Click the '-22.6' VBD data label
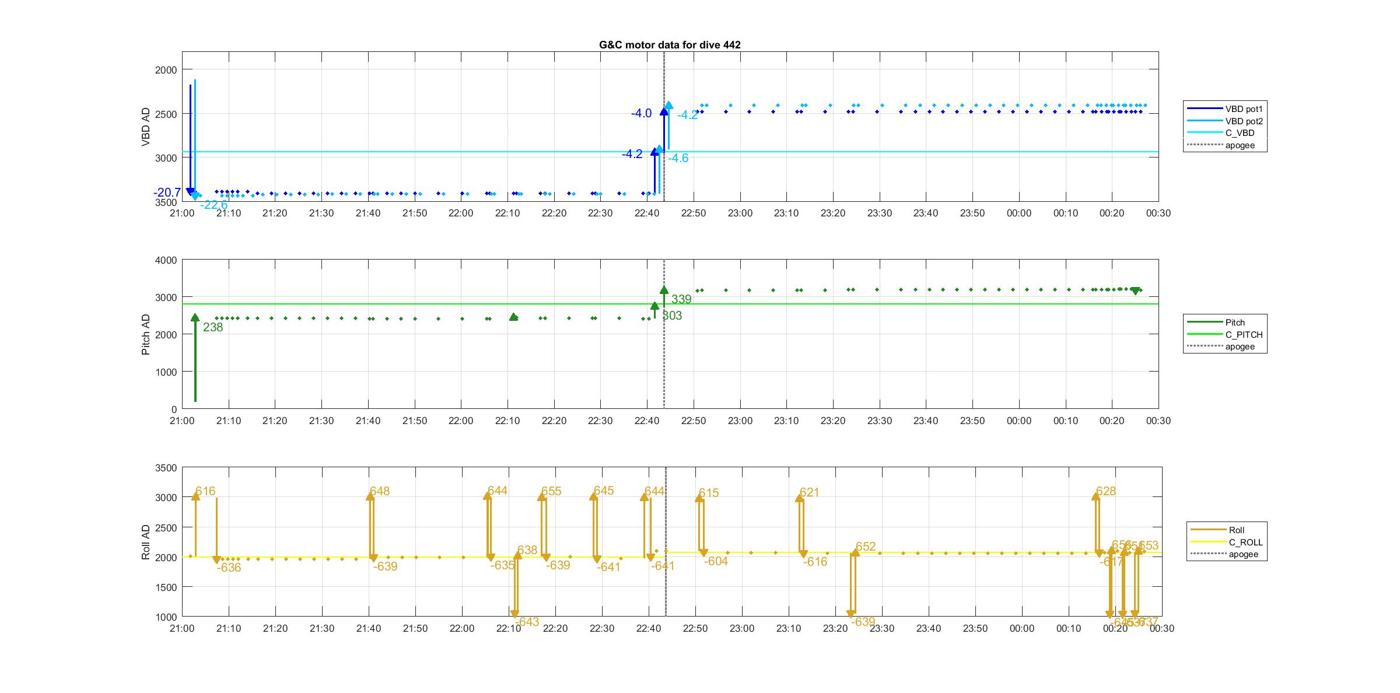Image resolution: width=1400 pixels, height=693 pixels. point(214,205)
